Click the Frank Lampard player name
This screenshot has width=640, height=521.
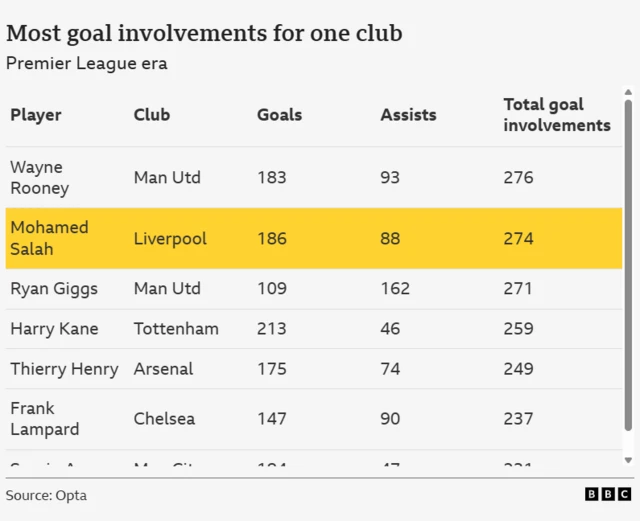45,419
